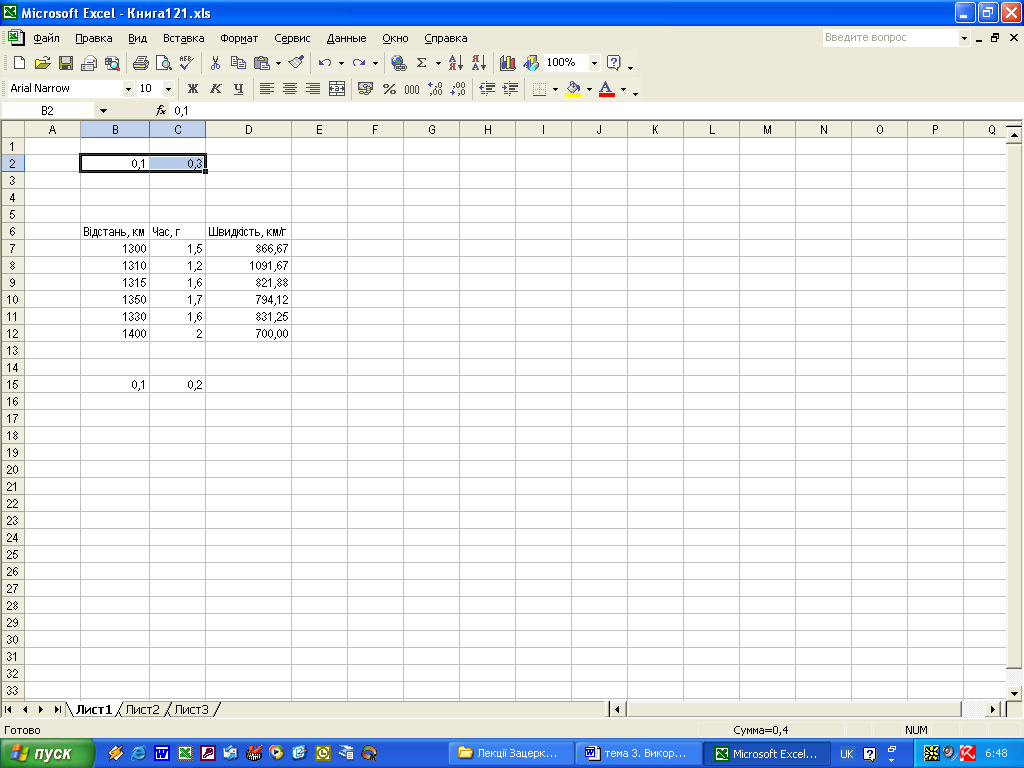Click the пуск Start button
This screenshot has width=1024, height=768.
point(47,754)
